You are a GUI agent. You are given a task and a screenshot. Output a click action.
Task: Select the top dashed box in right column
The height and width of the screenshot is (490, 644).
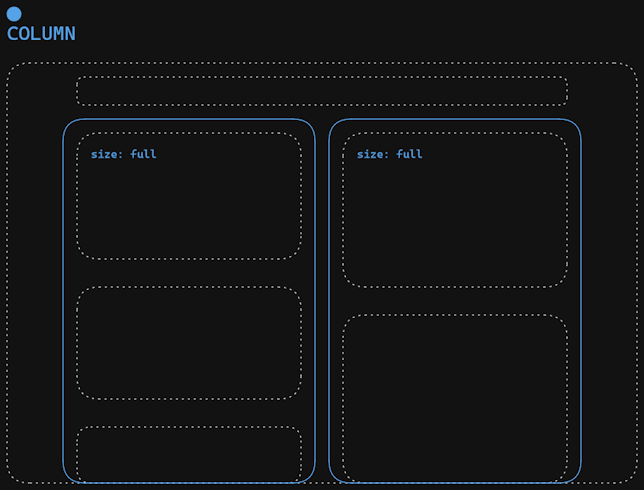[x=454, y=225]
